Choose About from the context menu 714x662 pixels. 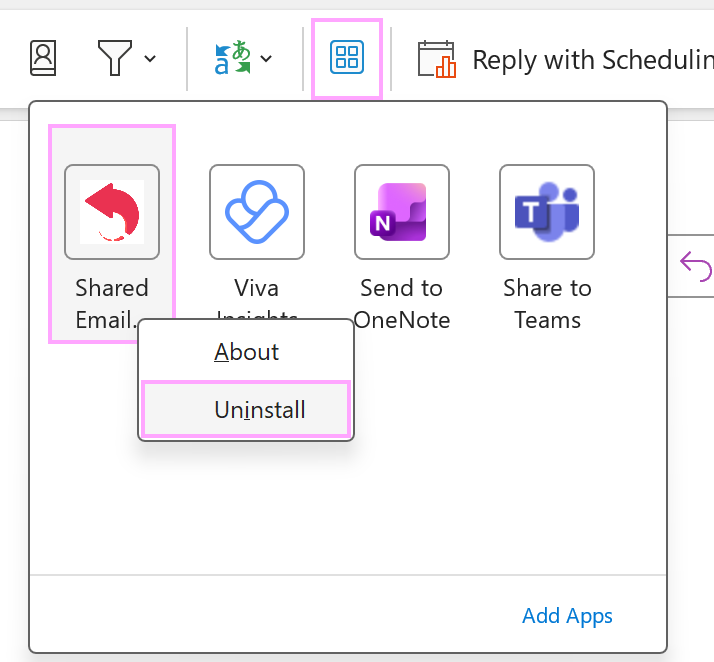point(246,352)
